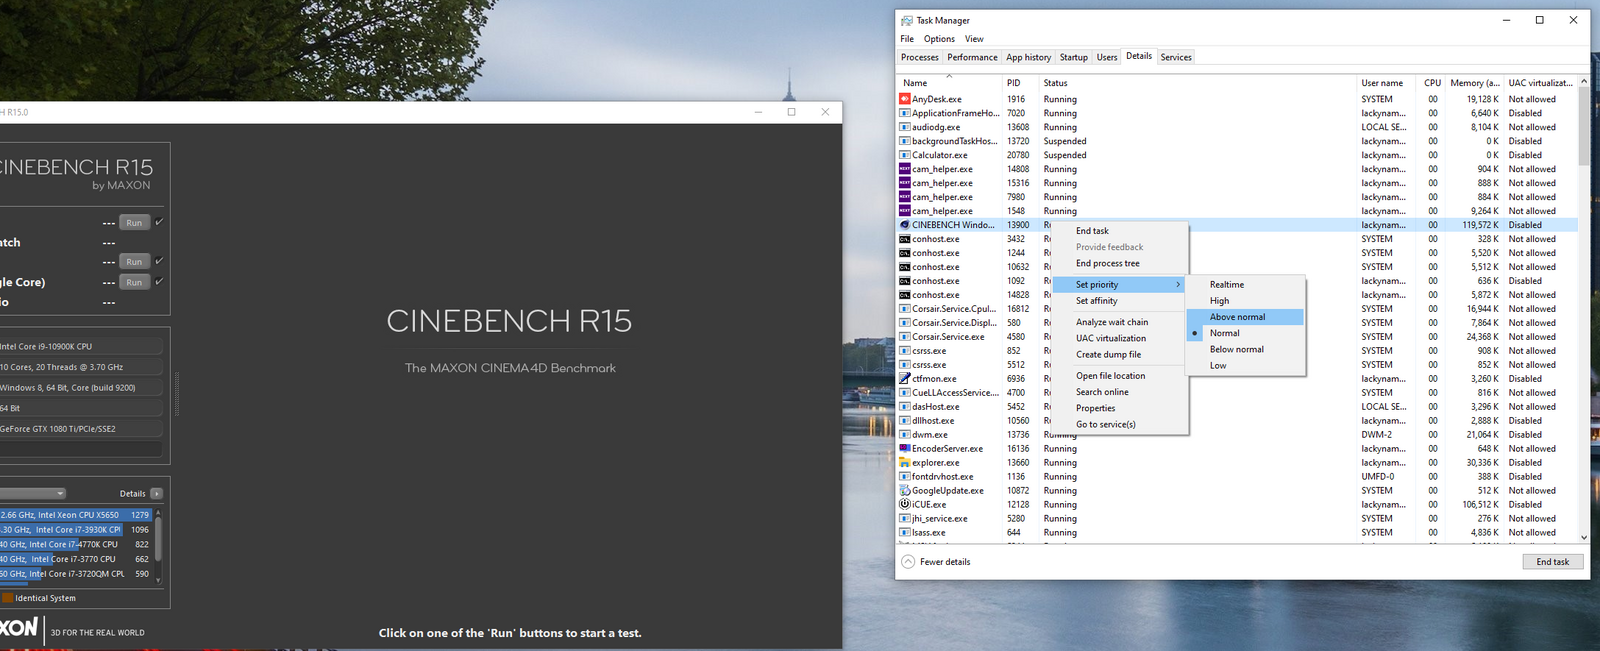Click the dasHost.exe process icon
The image size is (1600, 651).
[905, 407]
